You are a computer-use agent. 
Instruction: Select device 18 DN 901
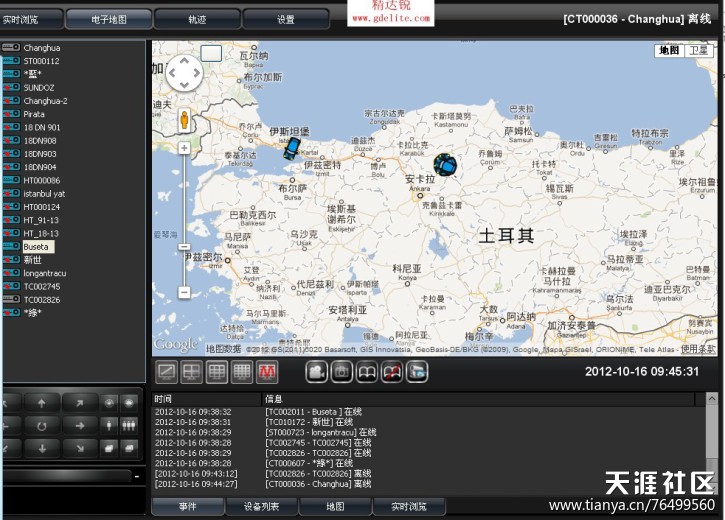click(x=42, y=127)
